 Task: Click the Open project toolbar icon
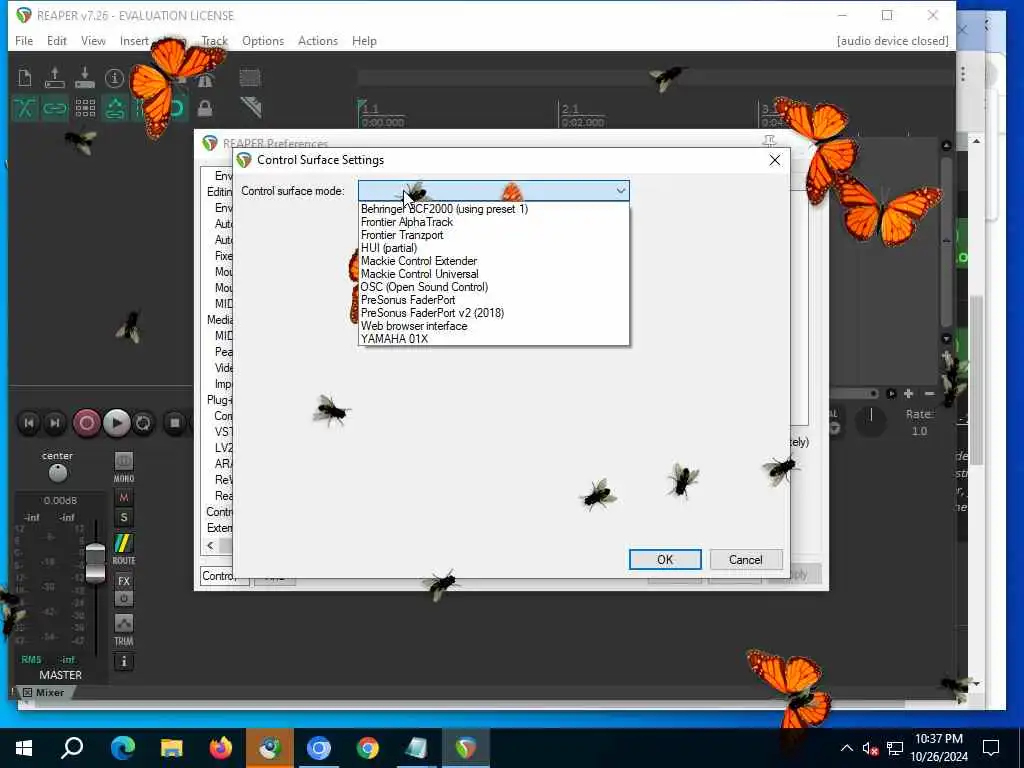(55, 78)
